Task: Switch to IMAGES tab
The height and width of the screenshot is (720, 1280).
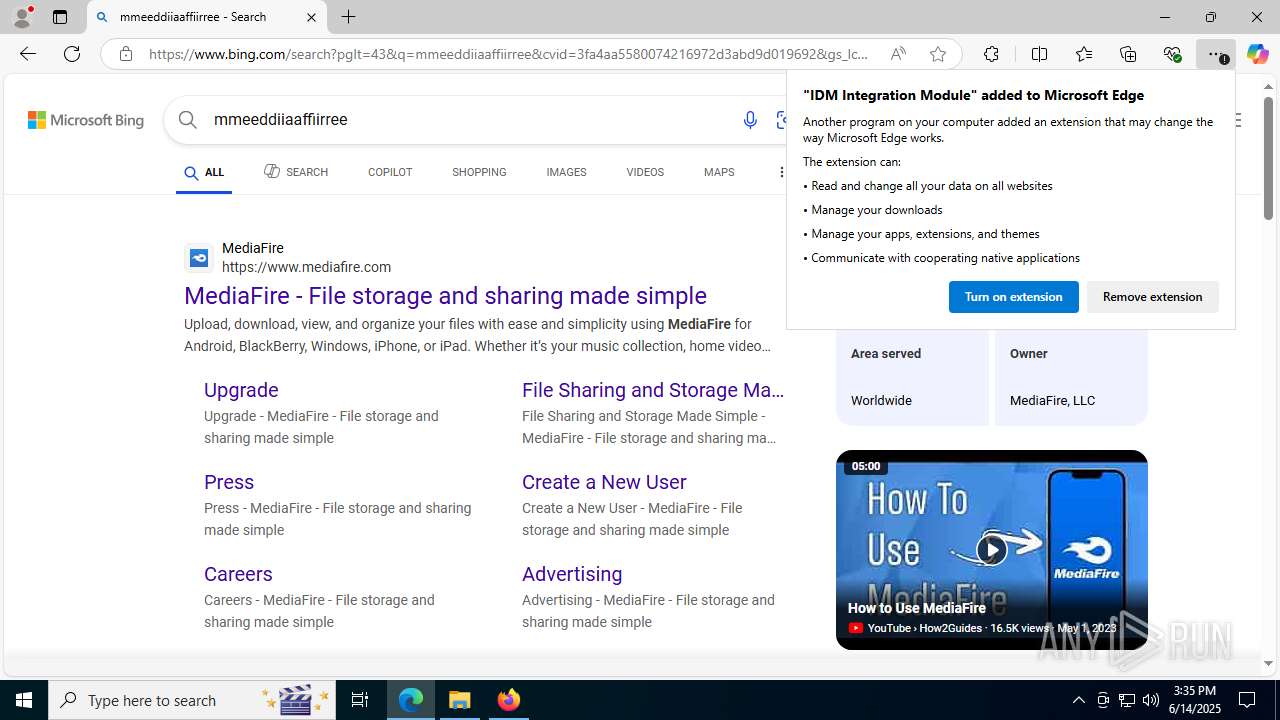Action: [566, 172]
